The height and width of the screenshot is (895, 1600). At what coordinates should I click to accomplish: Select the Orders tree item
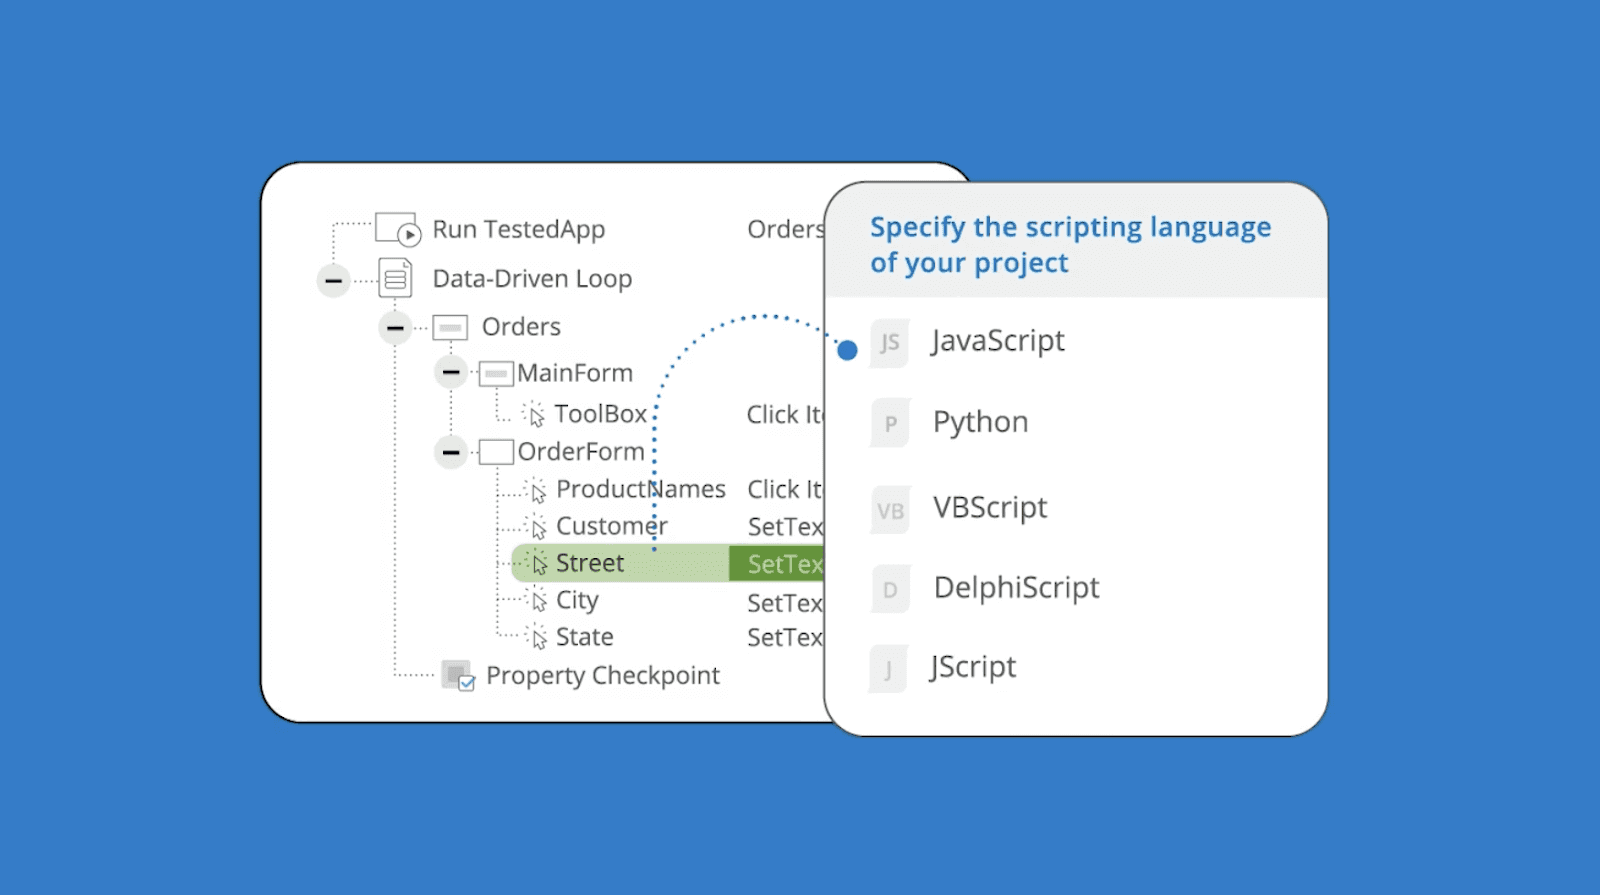click(x=521, y=327)
